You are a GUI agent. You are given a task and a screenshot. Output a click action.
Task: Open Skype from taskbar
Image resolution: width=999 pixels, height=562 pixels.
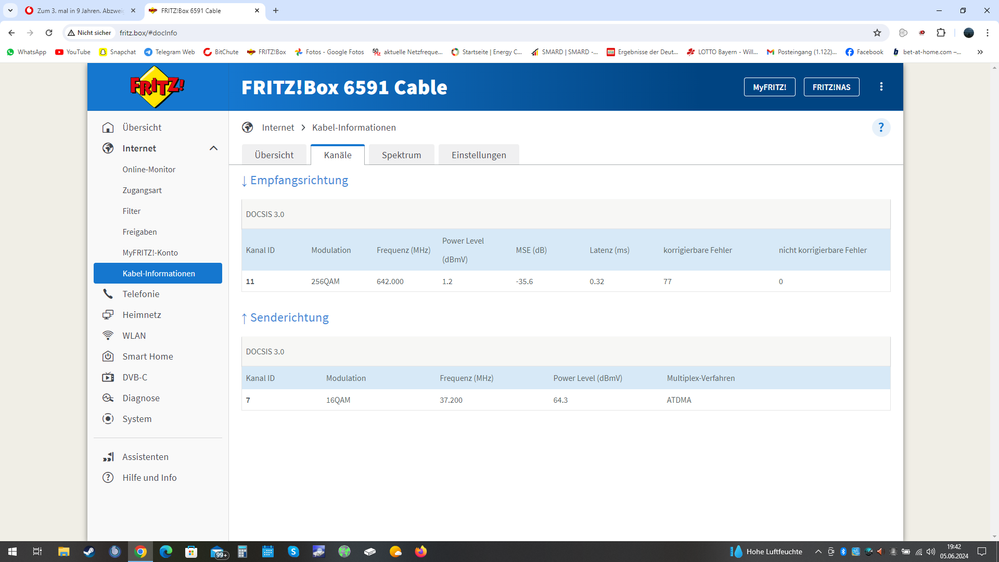293,552
